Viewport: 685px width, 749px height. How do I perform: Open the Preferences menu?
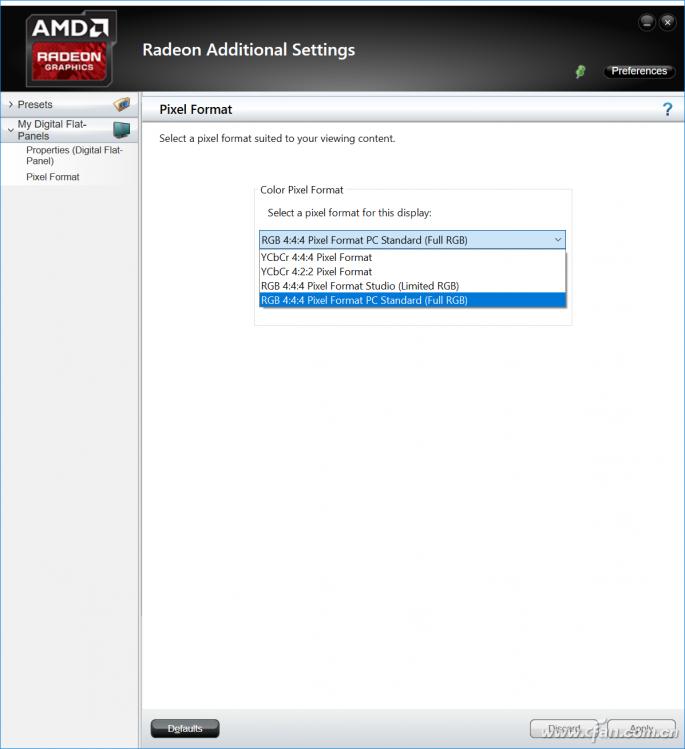(x=639, y=71)
